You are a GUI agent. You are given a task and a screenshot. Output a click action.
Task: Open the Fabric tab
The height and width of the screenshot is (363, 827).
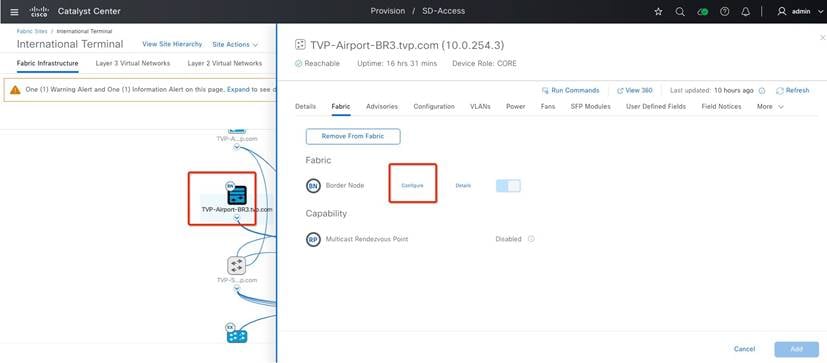pos(341,107)
